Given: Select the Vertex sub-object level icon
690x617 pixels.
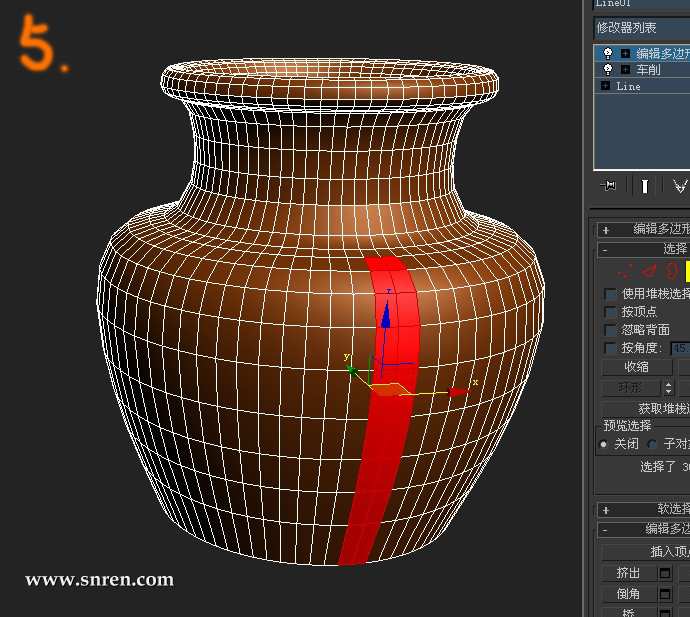Looking at the screenshot, I should click(x=625, y=272).
